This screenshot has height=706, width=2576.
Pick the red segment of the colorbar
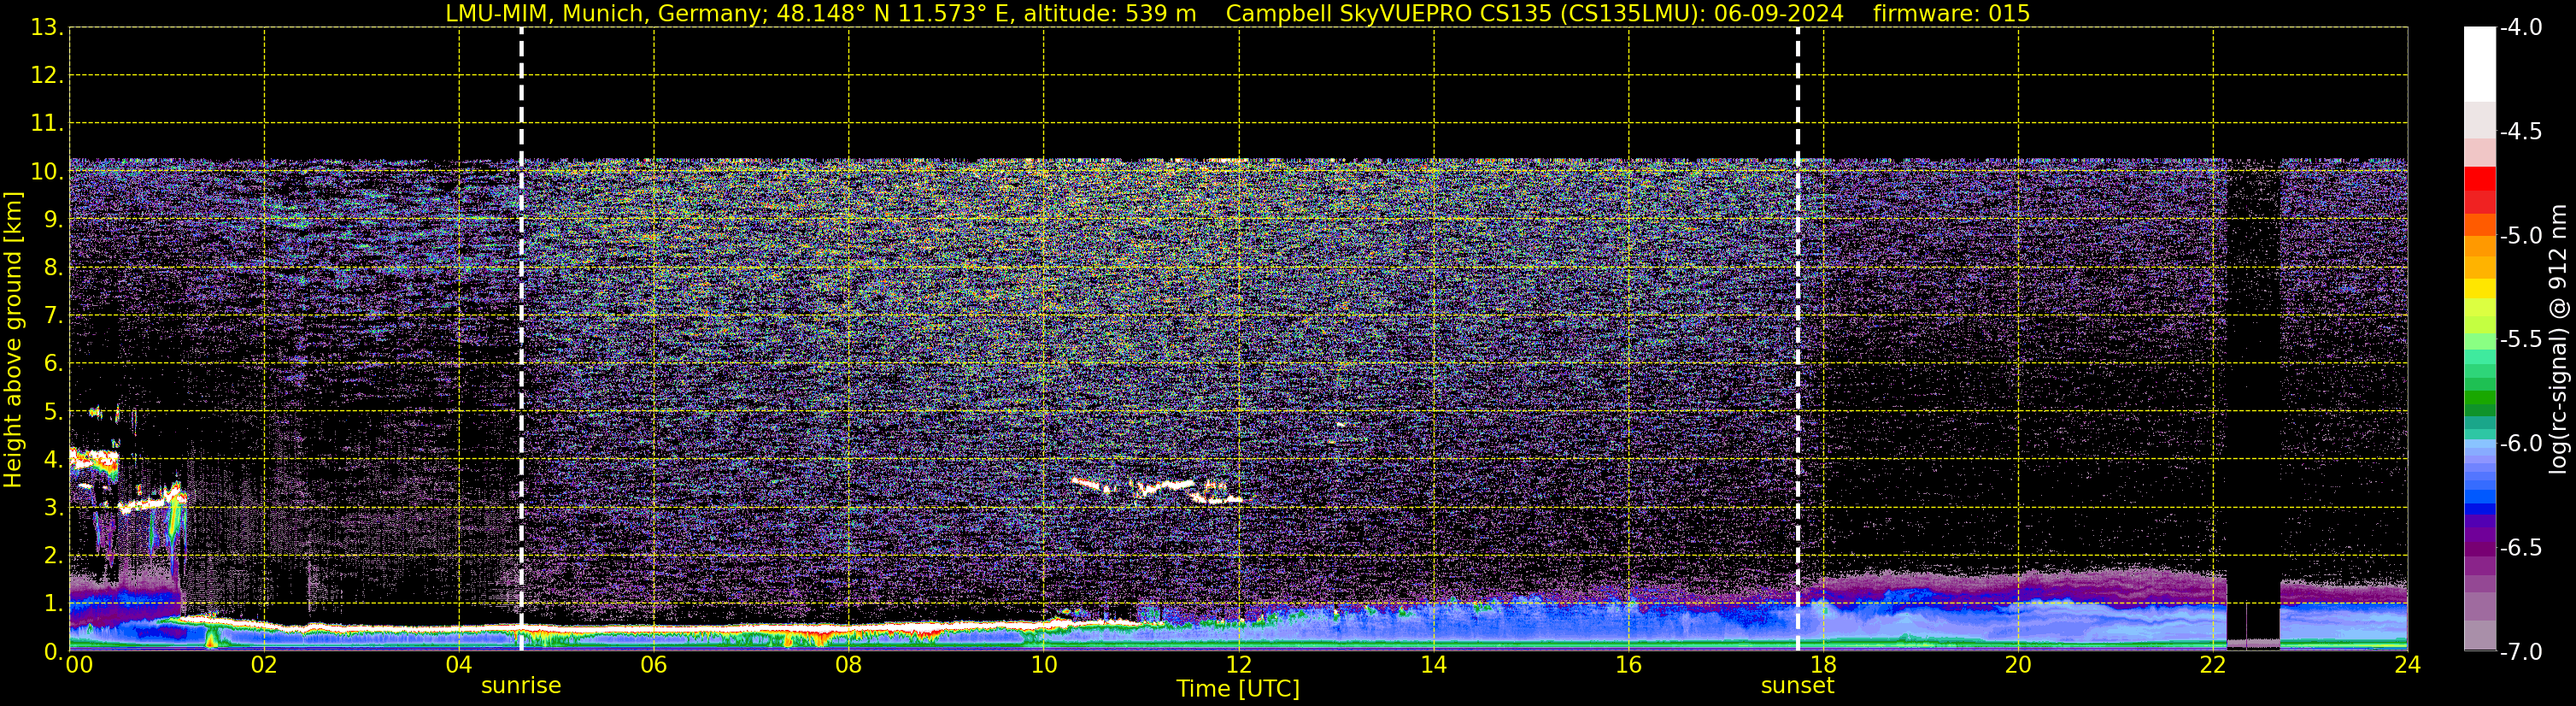point(2479,179)
